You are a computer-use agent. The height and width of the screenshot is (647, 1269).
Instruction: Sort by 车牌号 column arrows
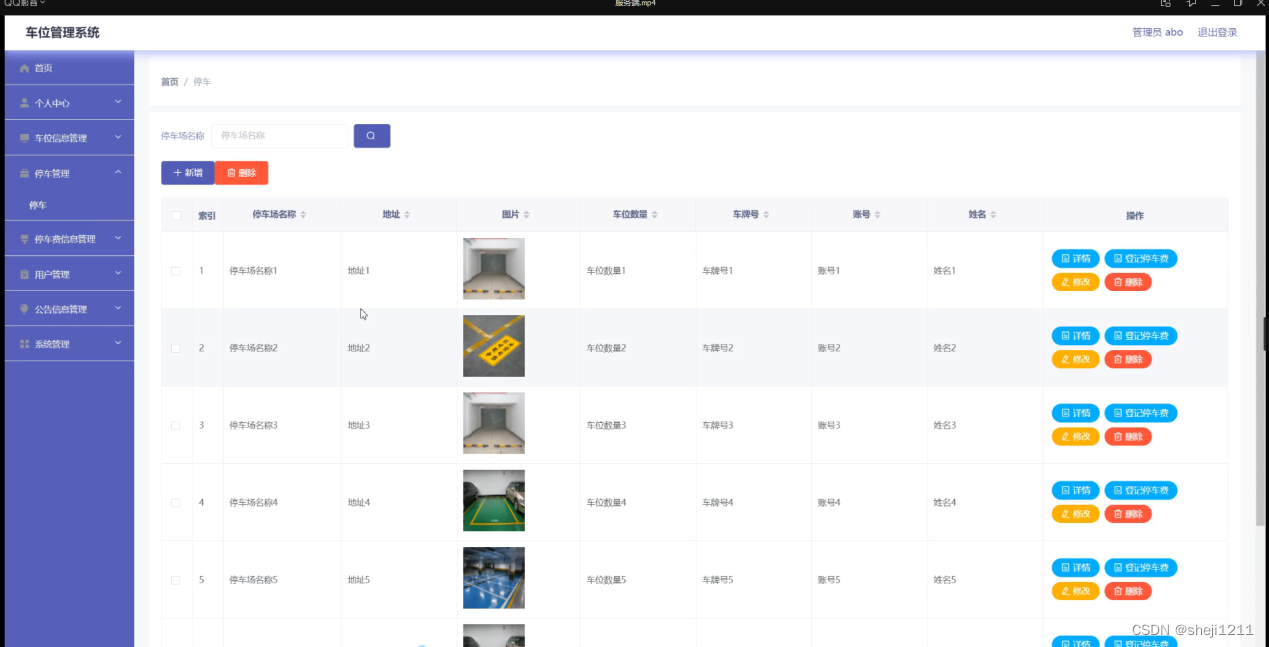[x=766, y=215]
